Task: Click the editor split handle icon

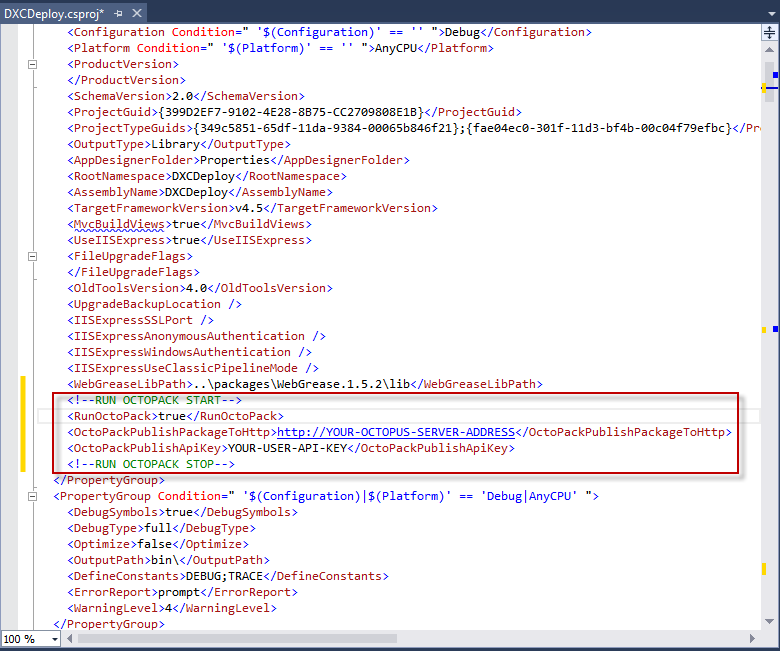Action: pyautogui.click(x=768, y=31)
